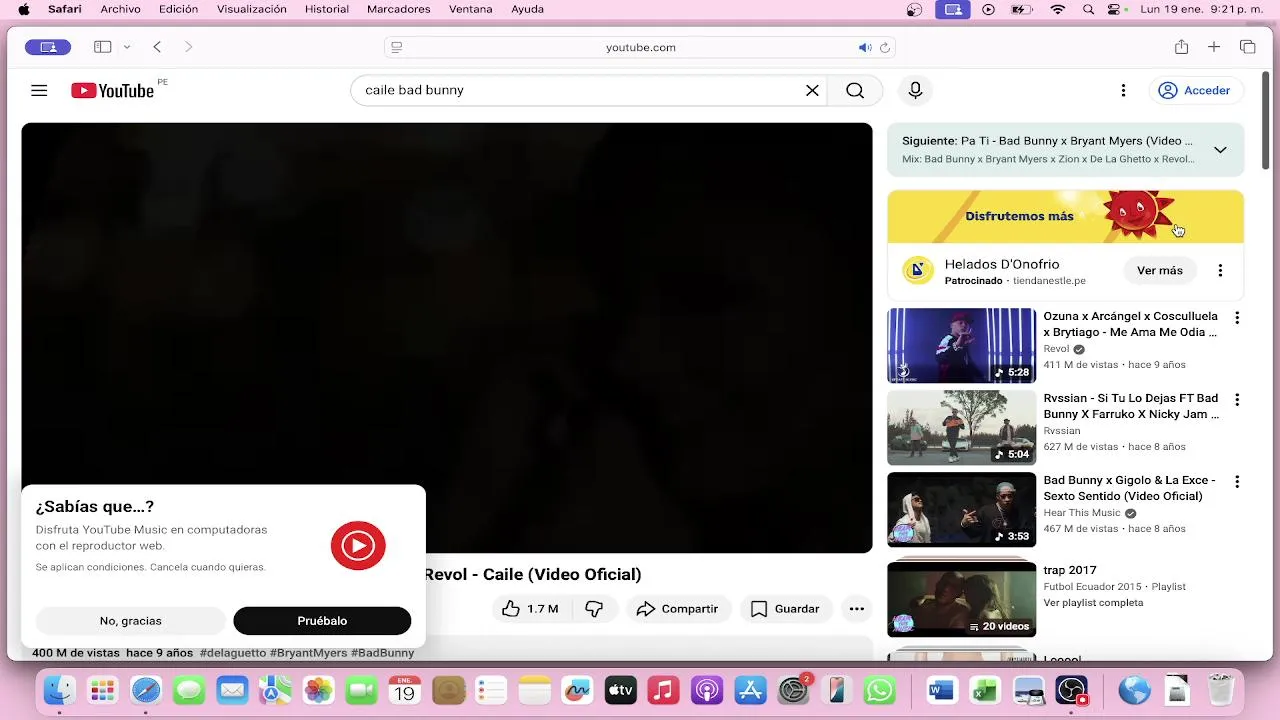The width and height of the screenshot is (1280, 720).
Task: Save video with the Guardar button
Action: pos(785,609)
